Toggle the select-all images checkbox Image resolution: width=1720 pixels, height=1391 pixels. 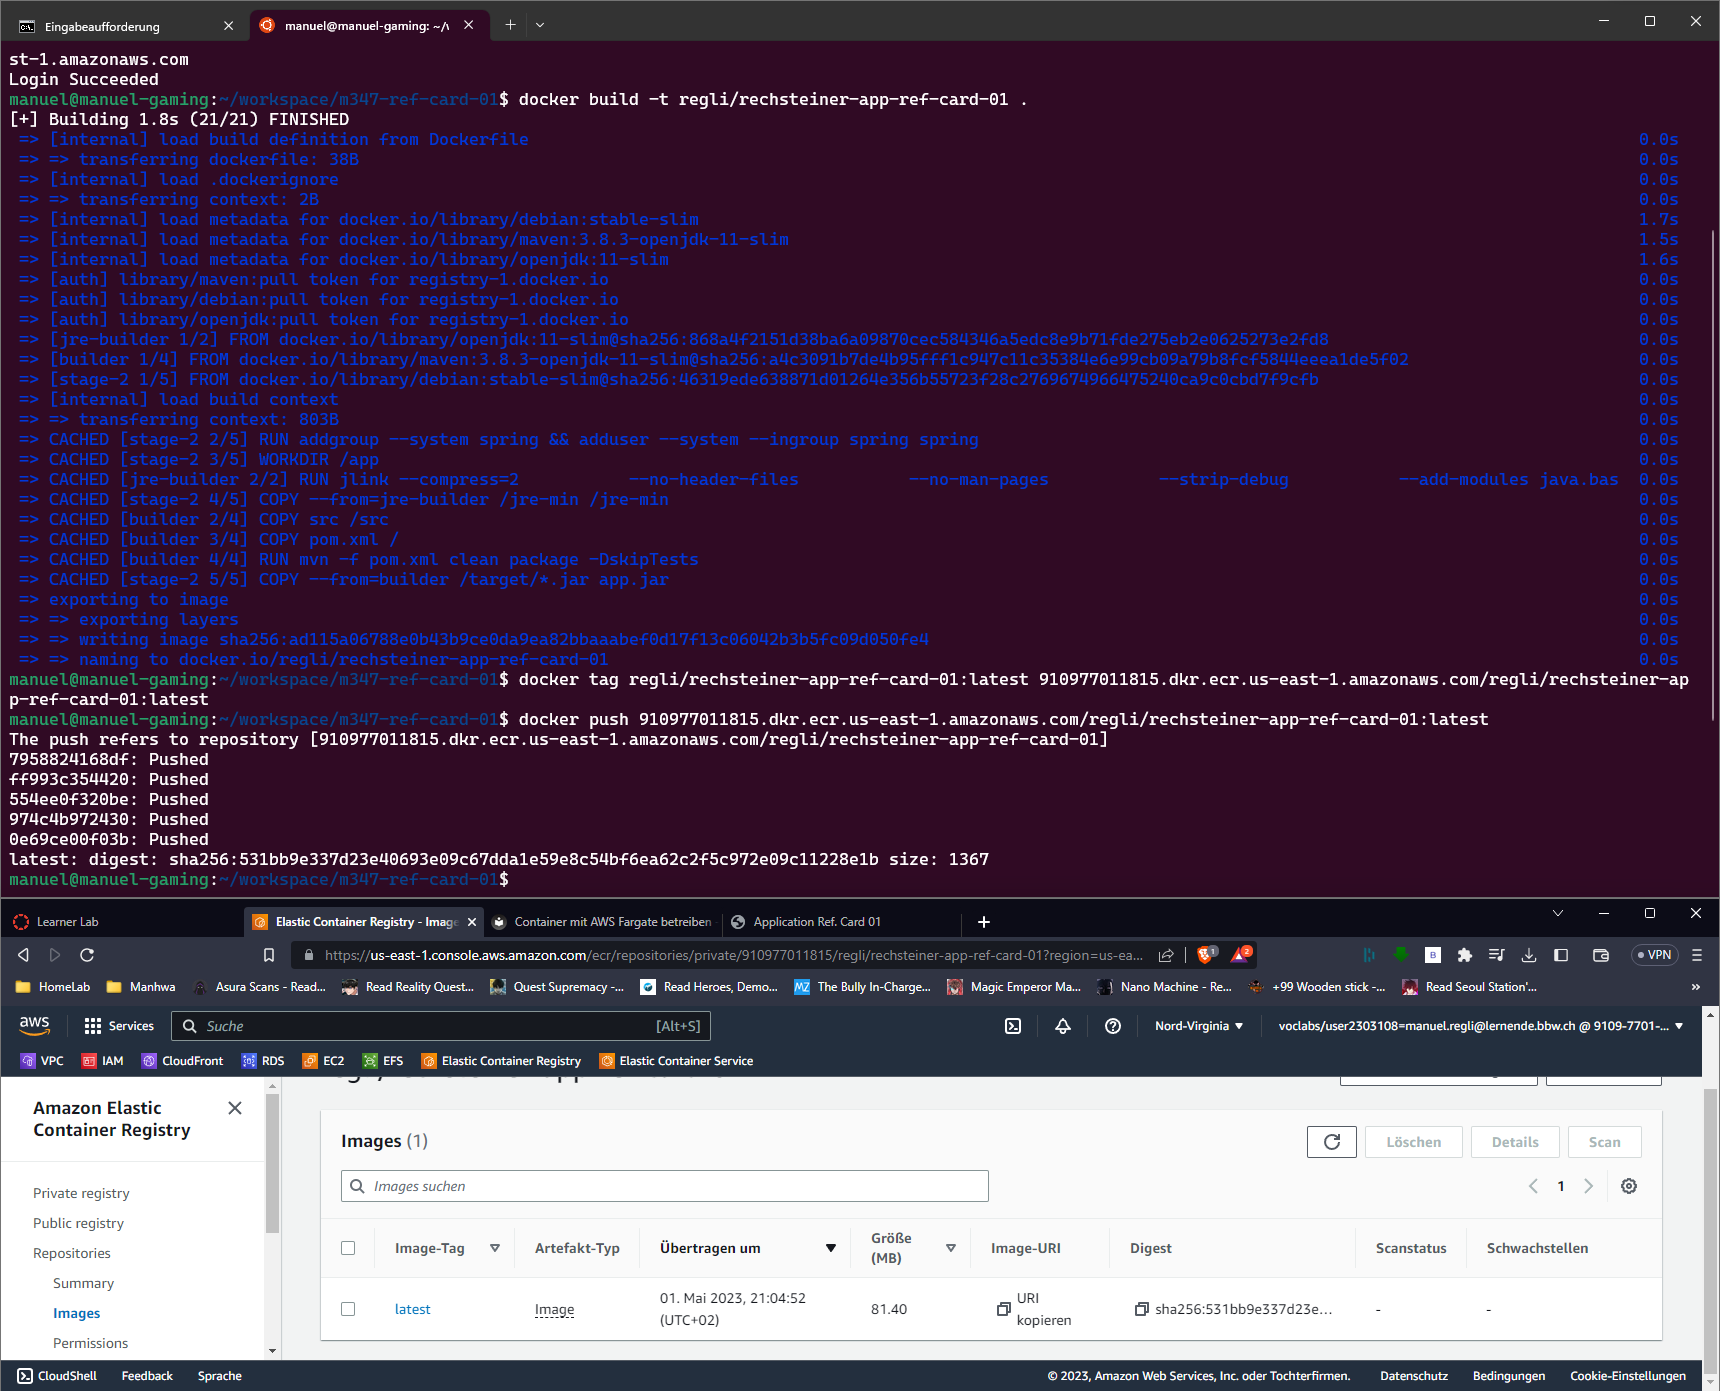[x=348, y=1248]
